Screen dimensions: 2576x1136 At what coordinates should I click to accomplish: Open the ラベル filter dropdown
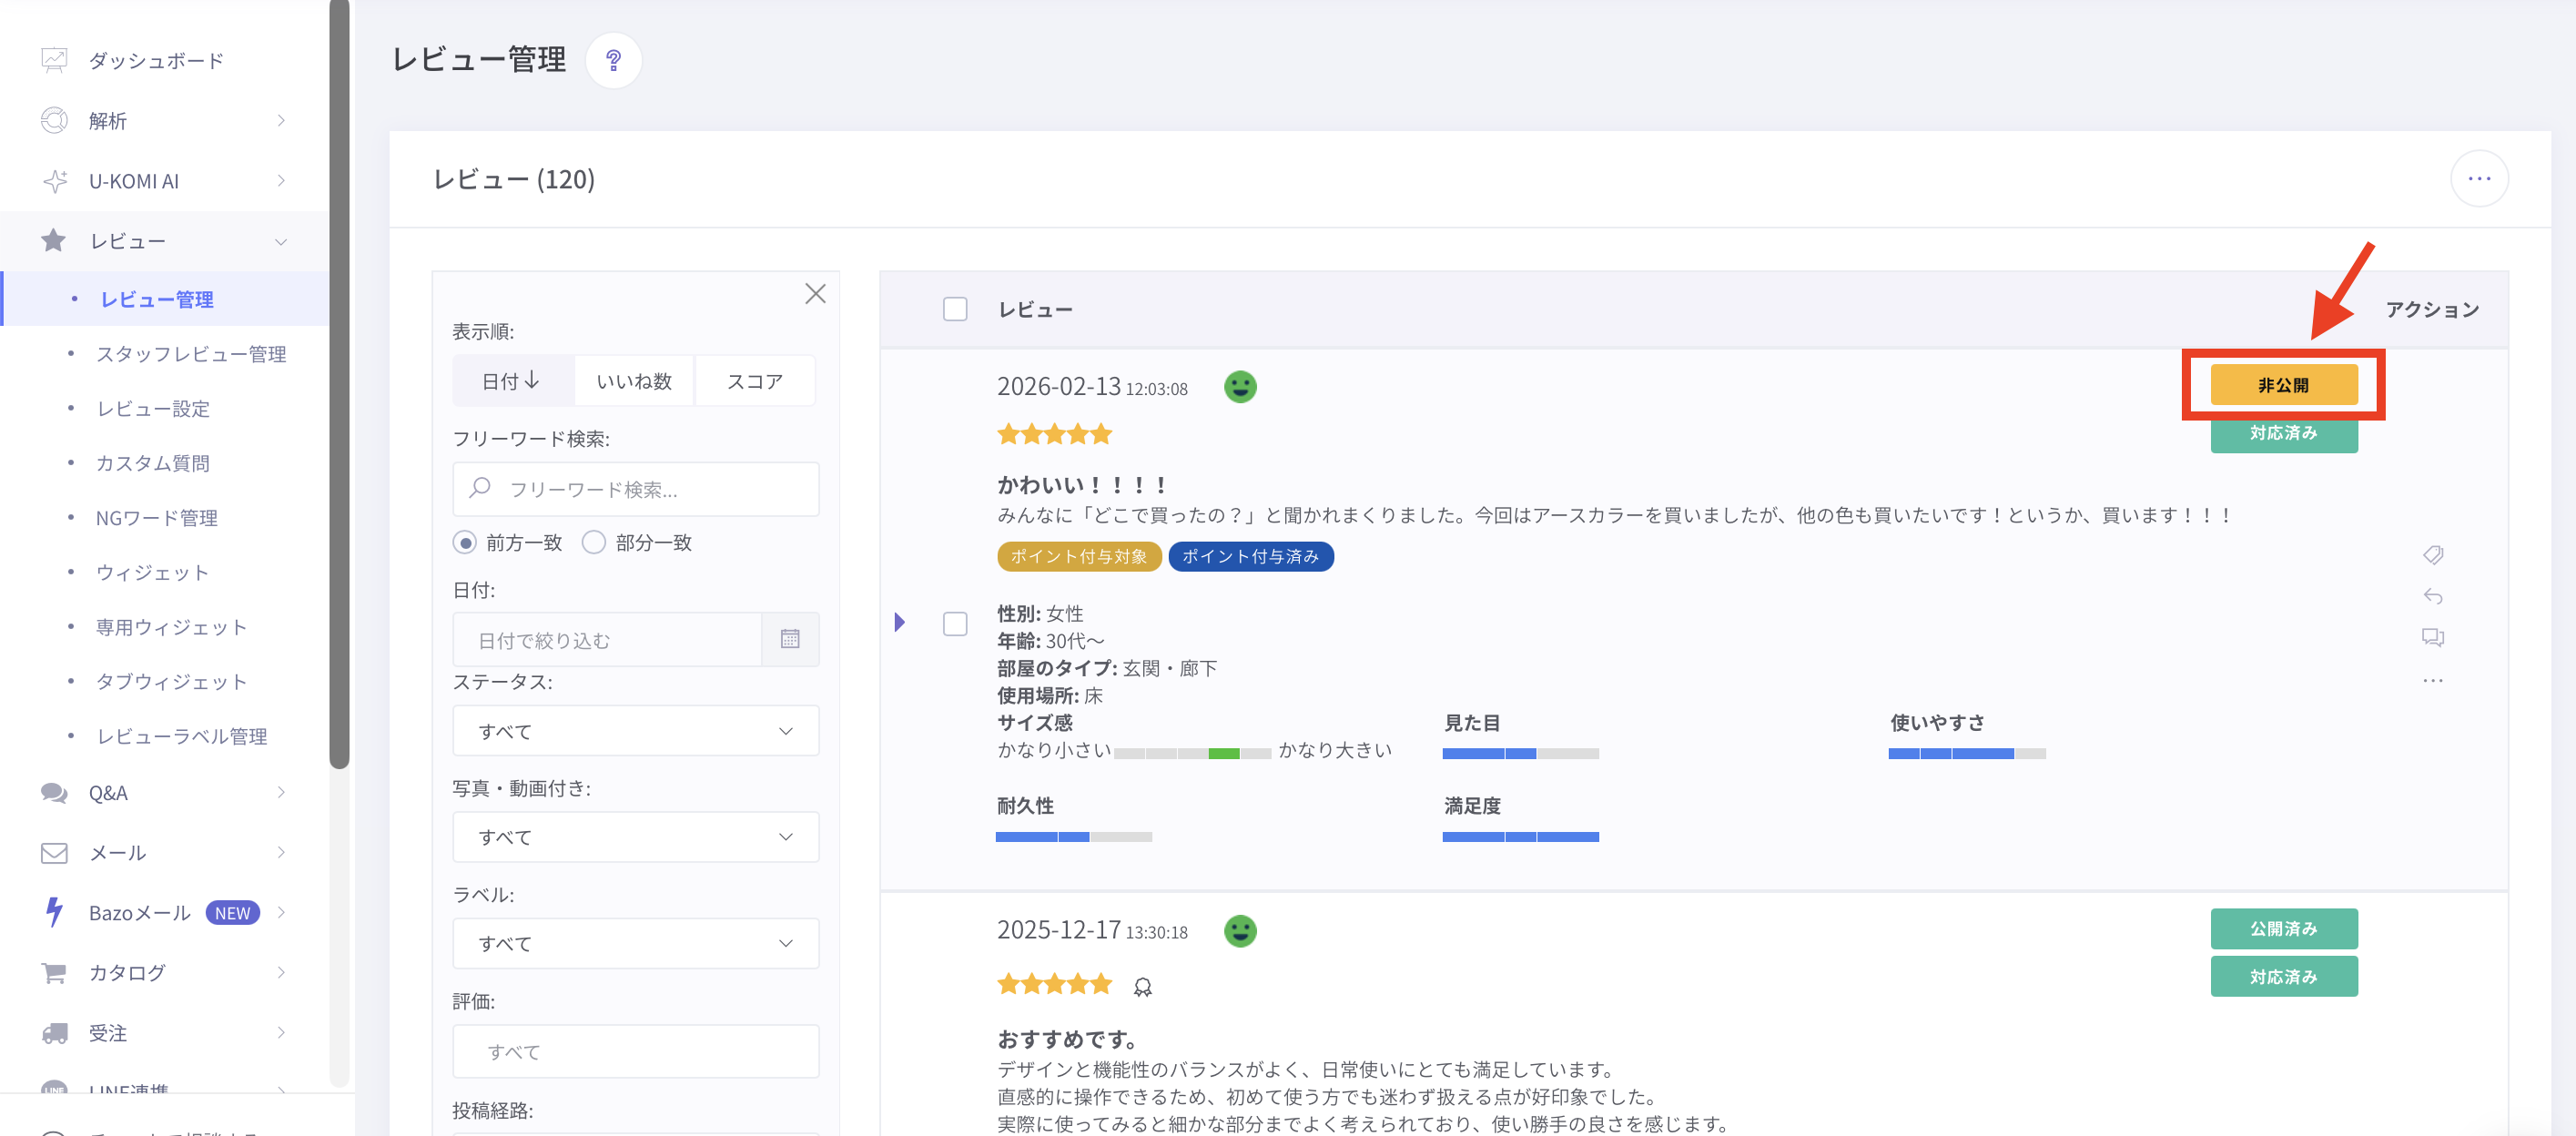(635, 943)
